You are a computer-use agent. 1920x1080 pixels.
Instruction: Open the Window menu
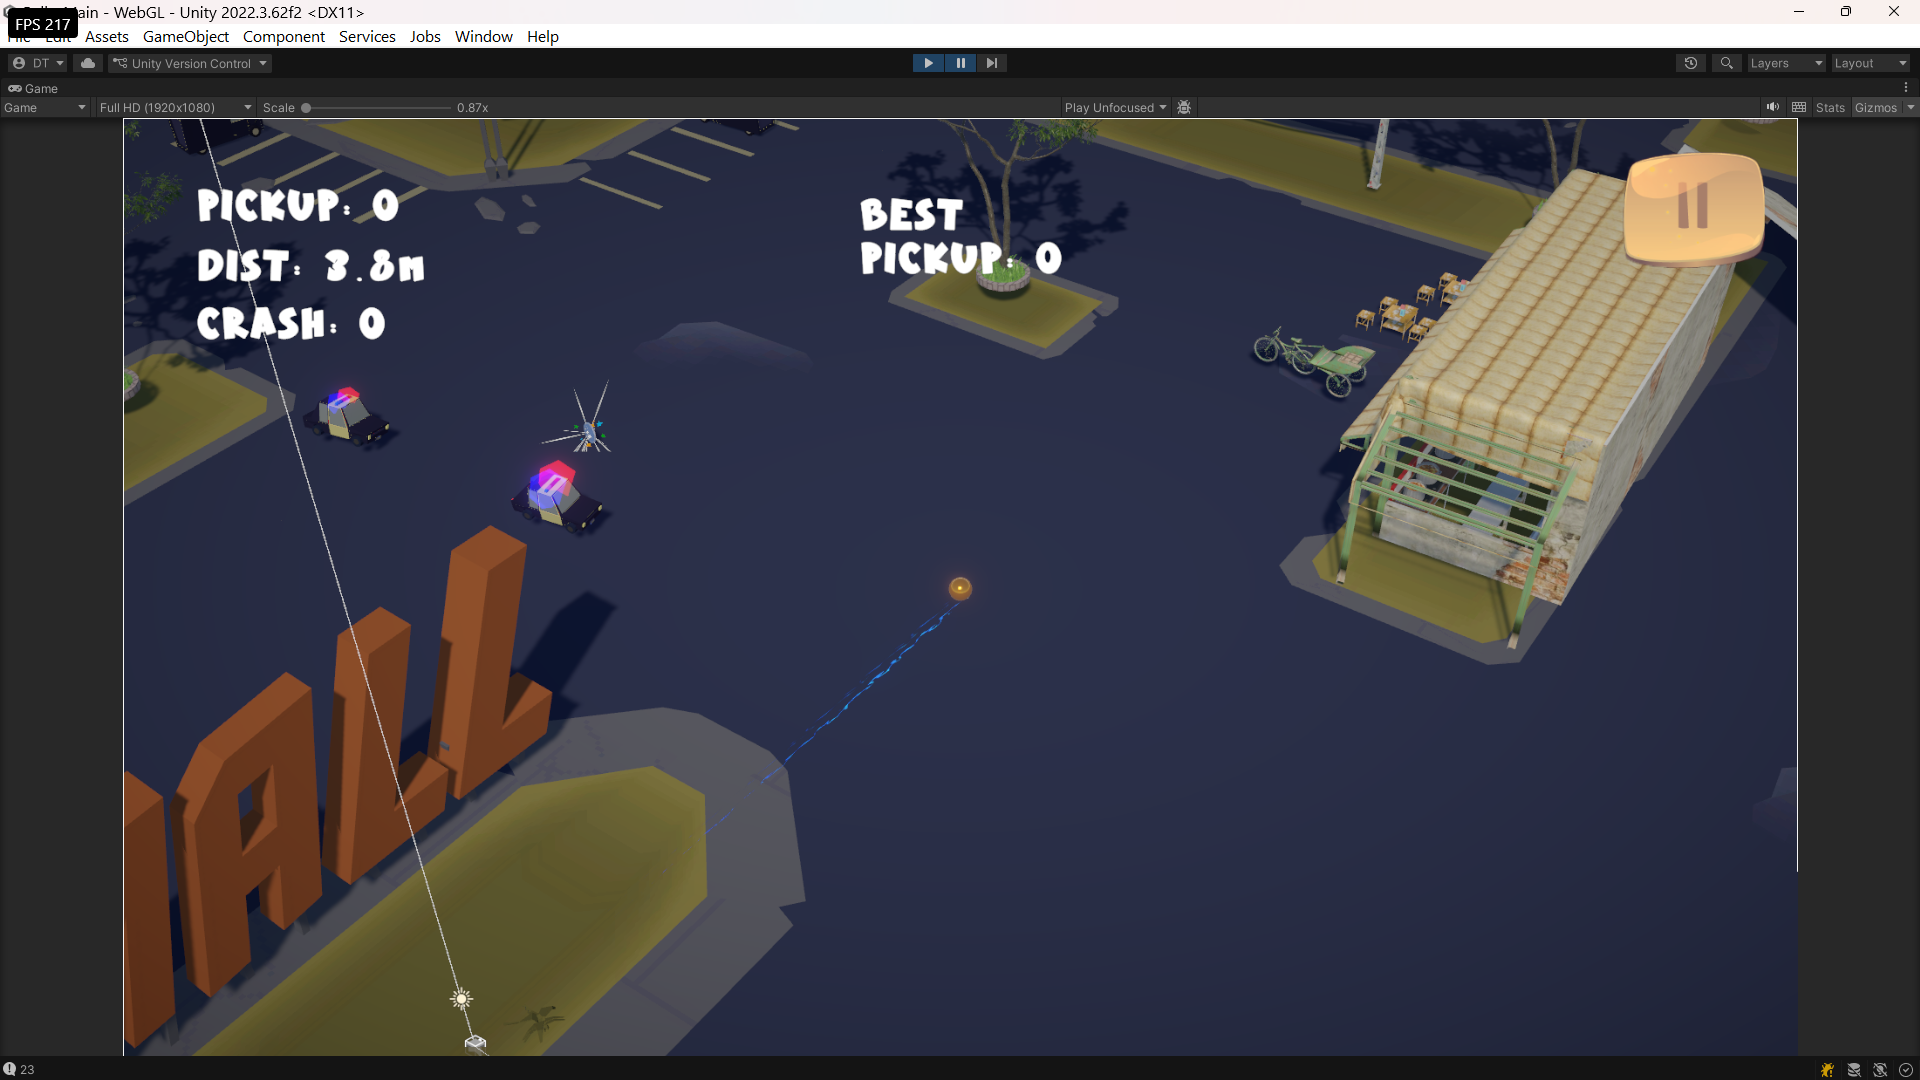click(x=484, y=37)
